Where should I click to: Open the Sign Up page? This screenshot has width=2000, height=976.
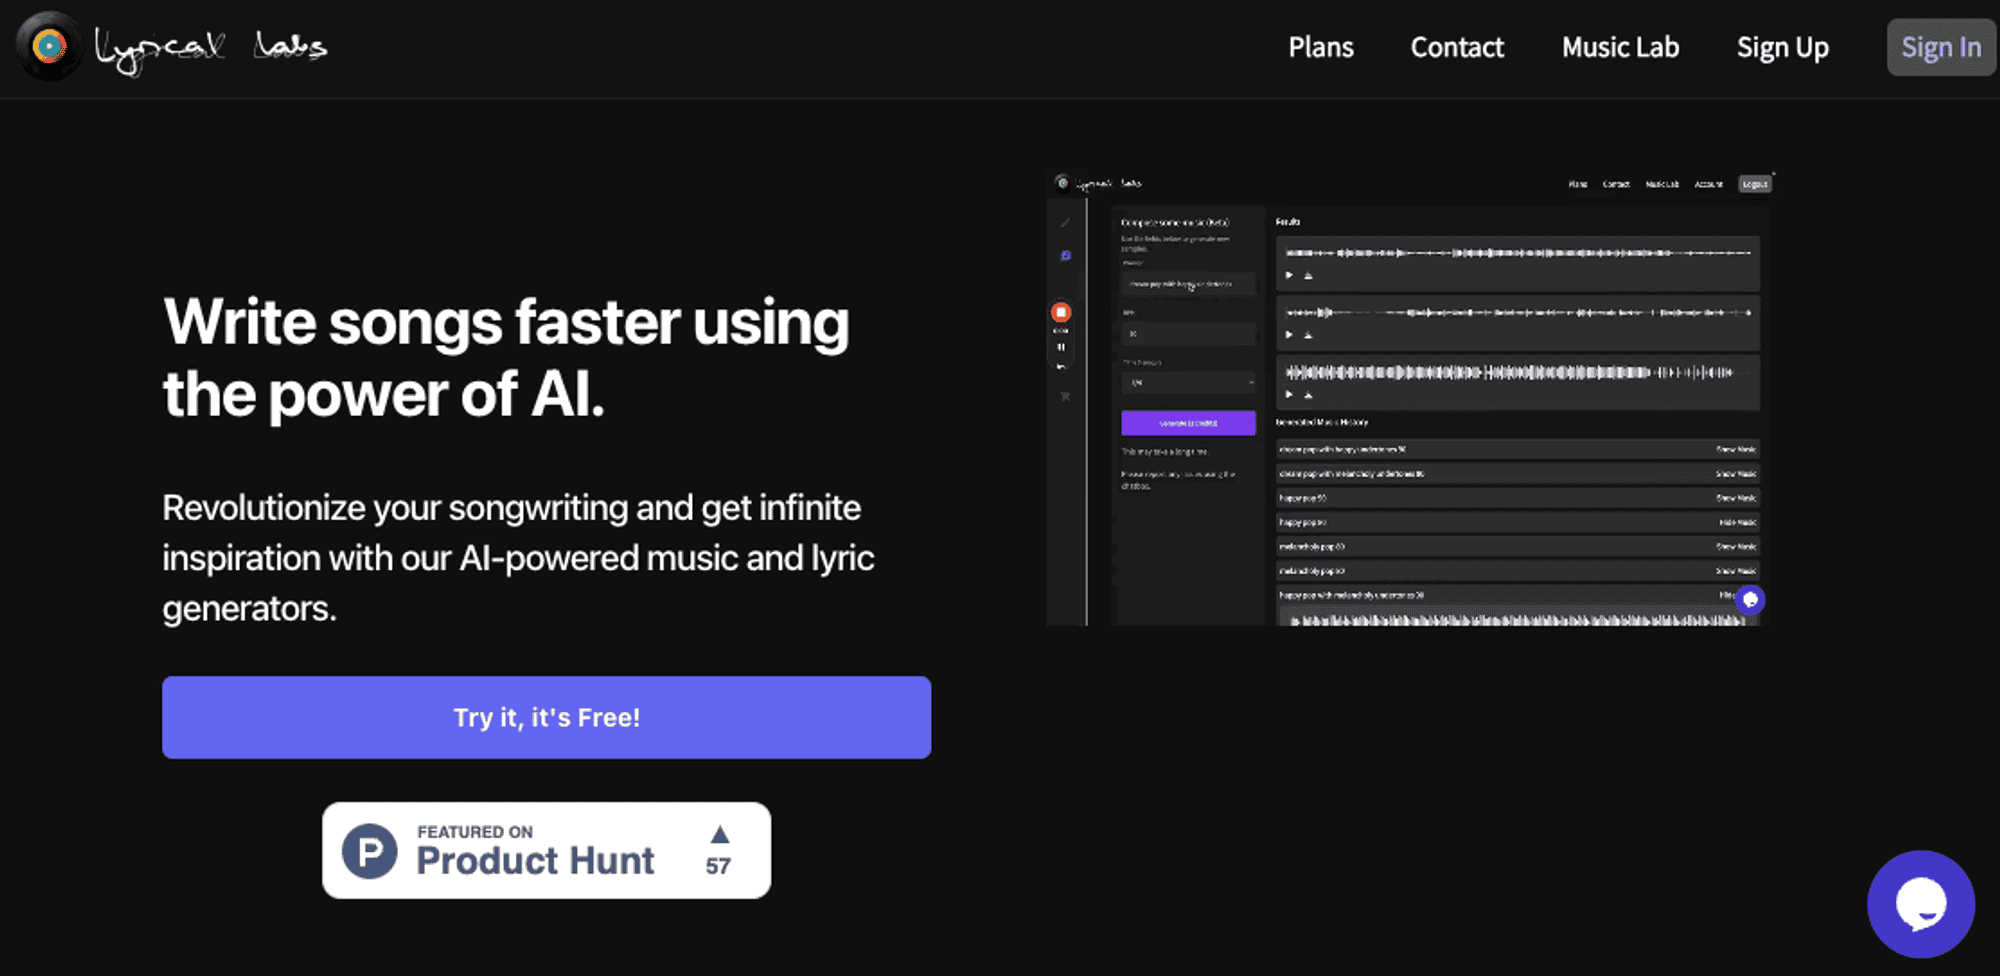(1782, 48)
